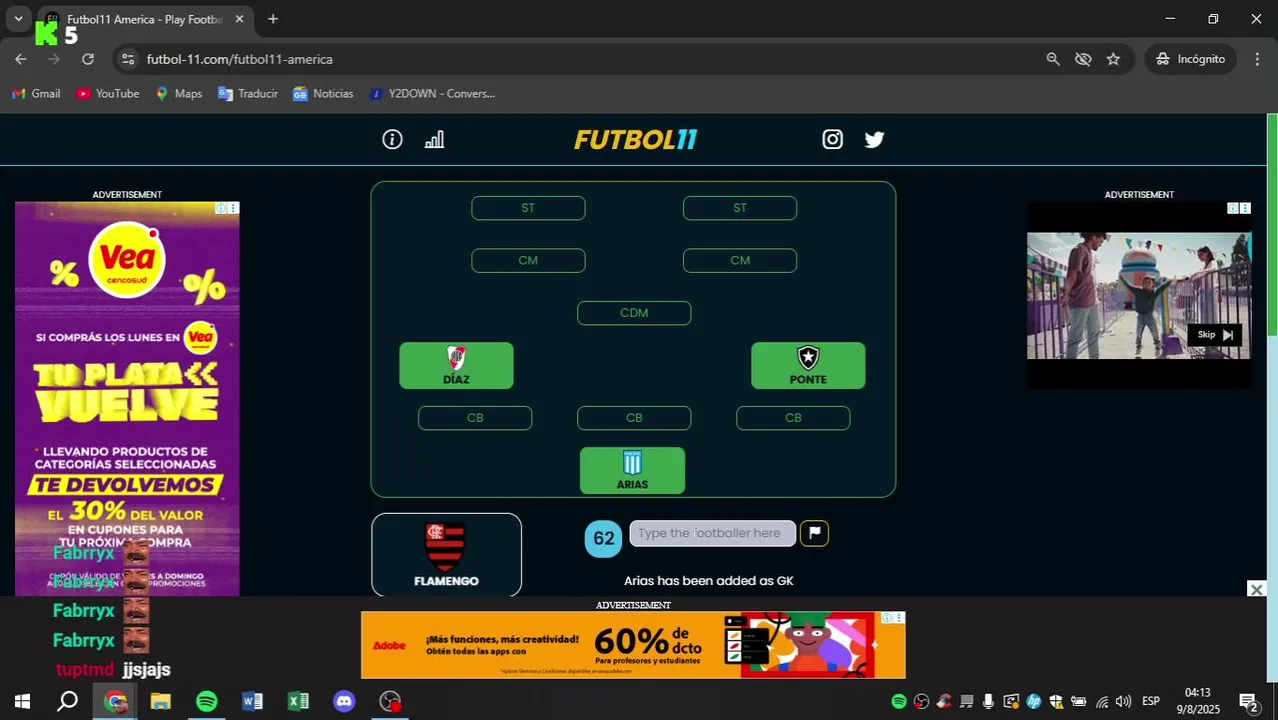Open the Y2DOWN bookmark
1278x720 pixels.
(432, 93)
